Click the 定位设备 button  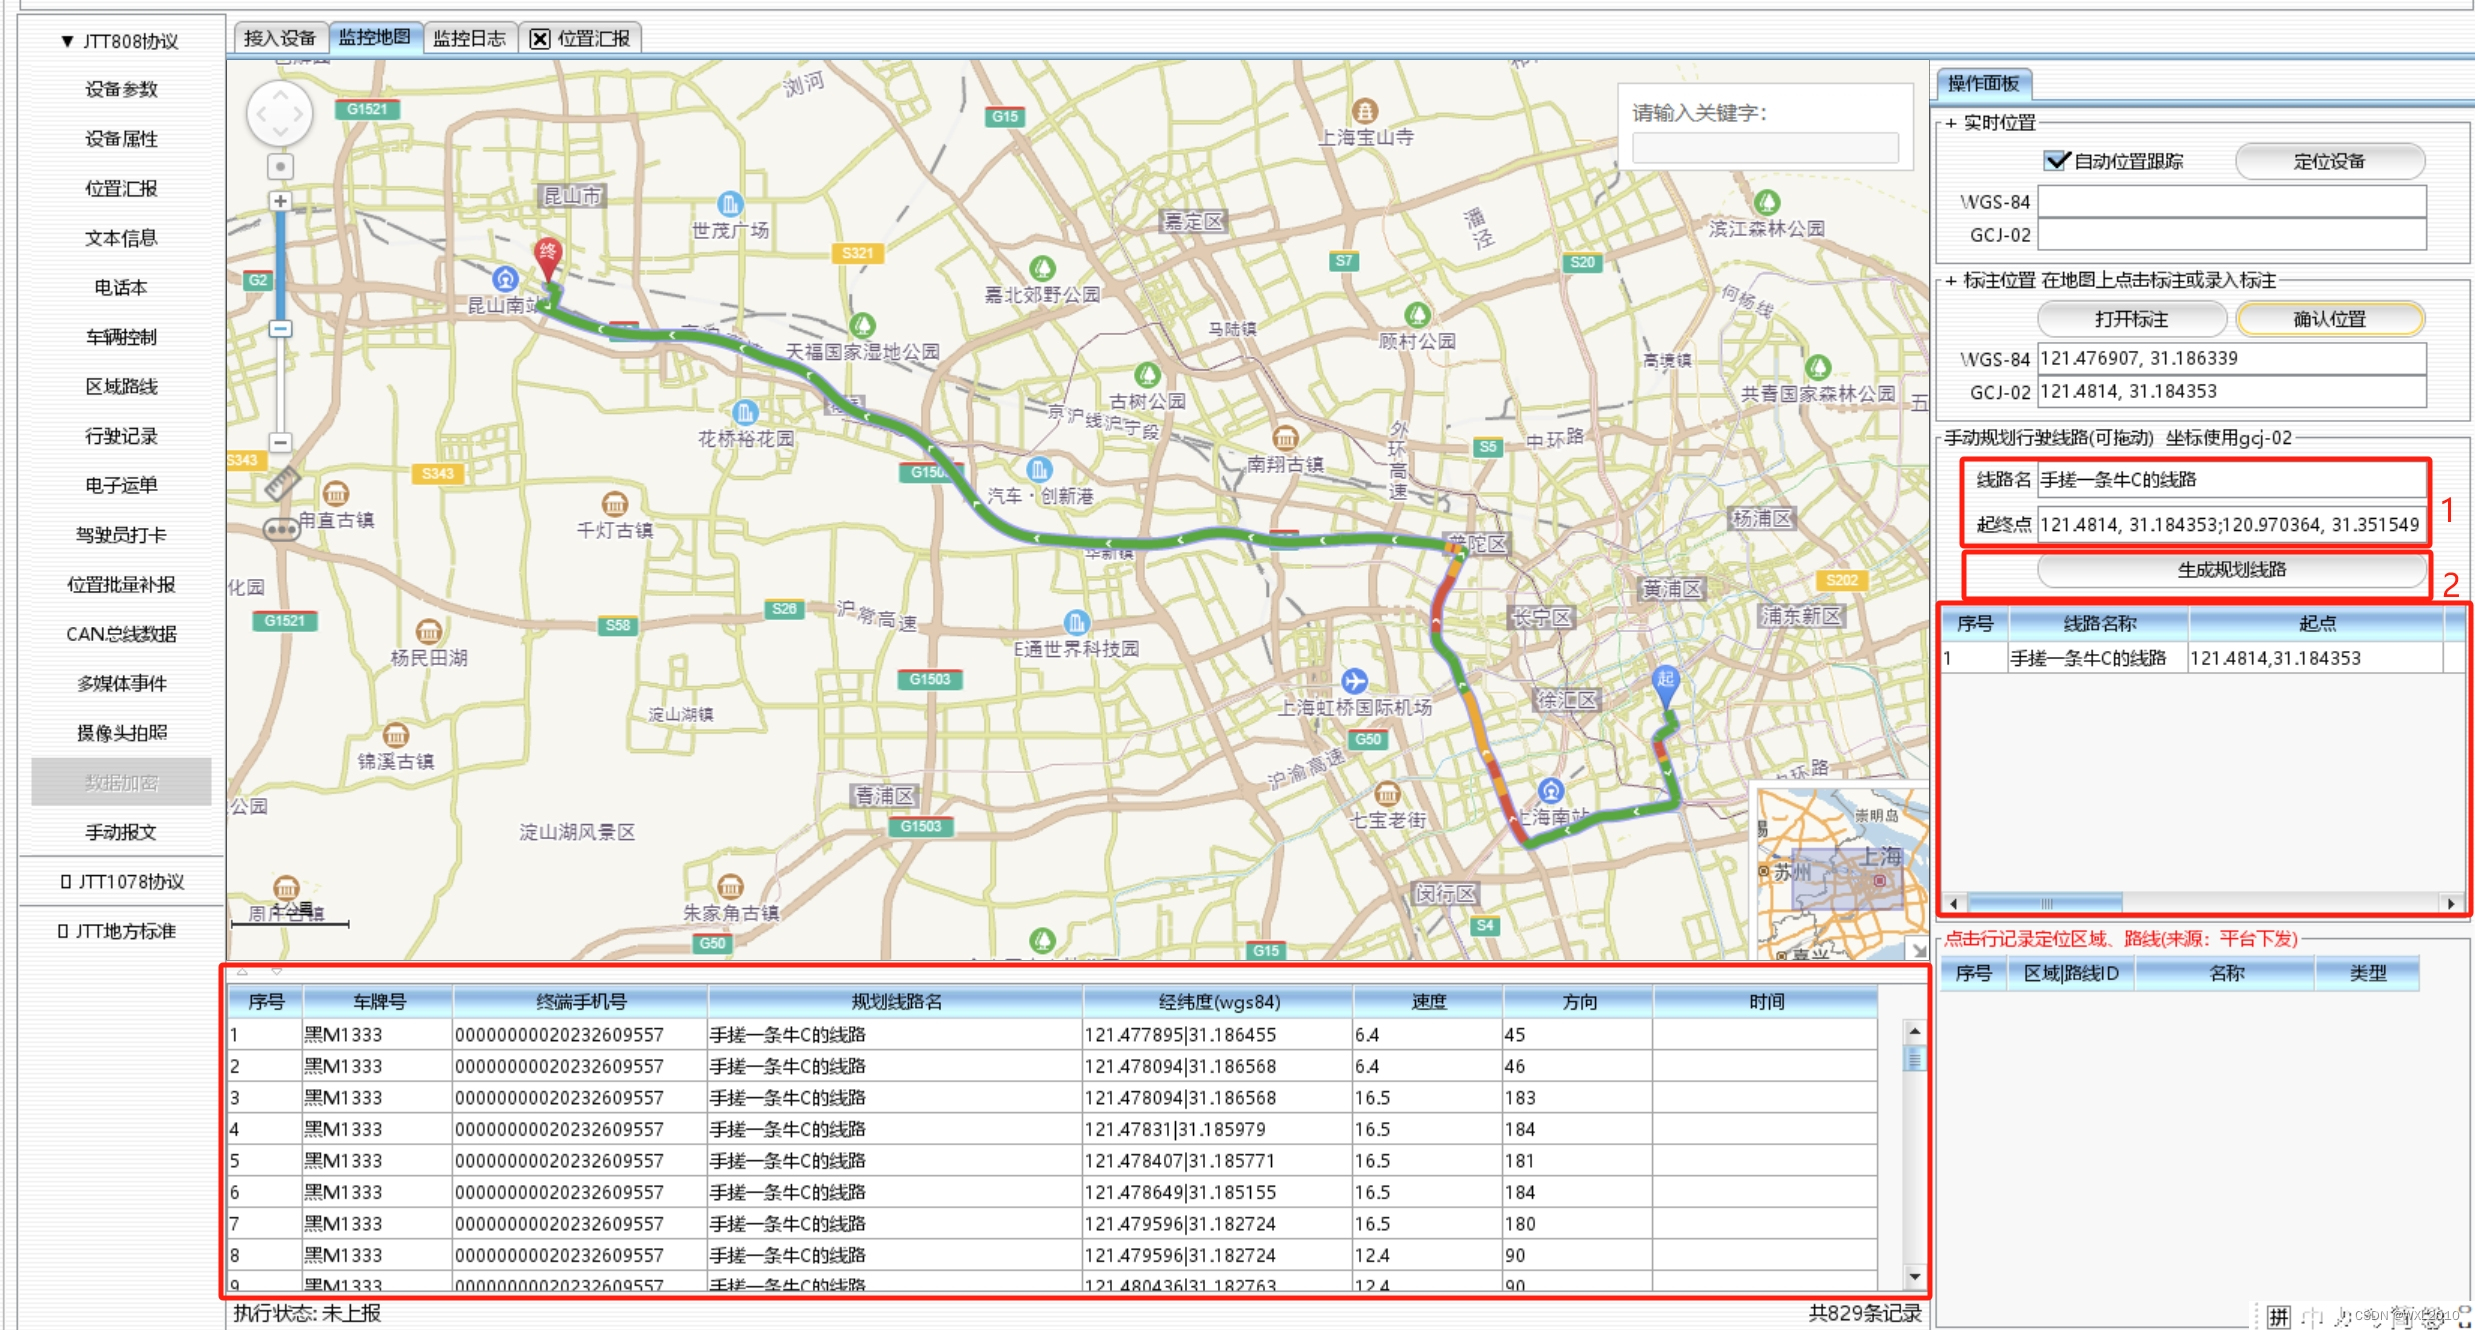pos(2328,161)
